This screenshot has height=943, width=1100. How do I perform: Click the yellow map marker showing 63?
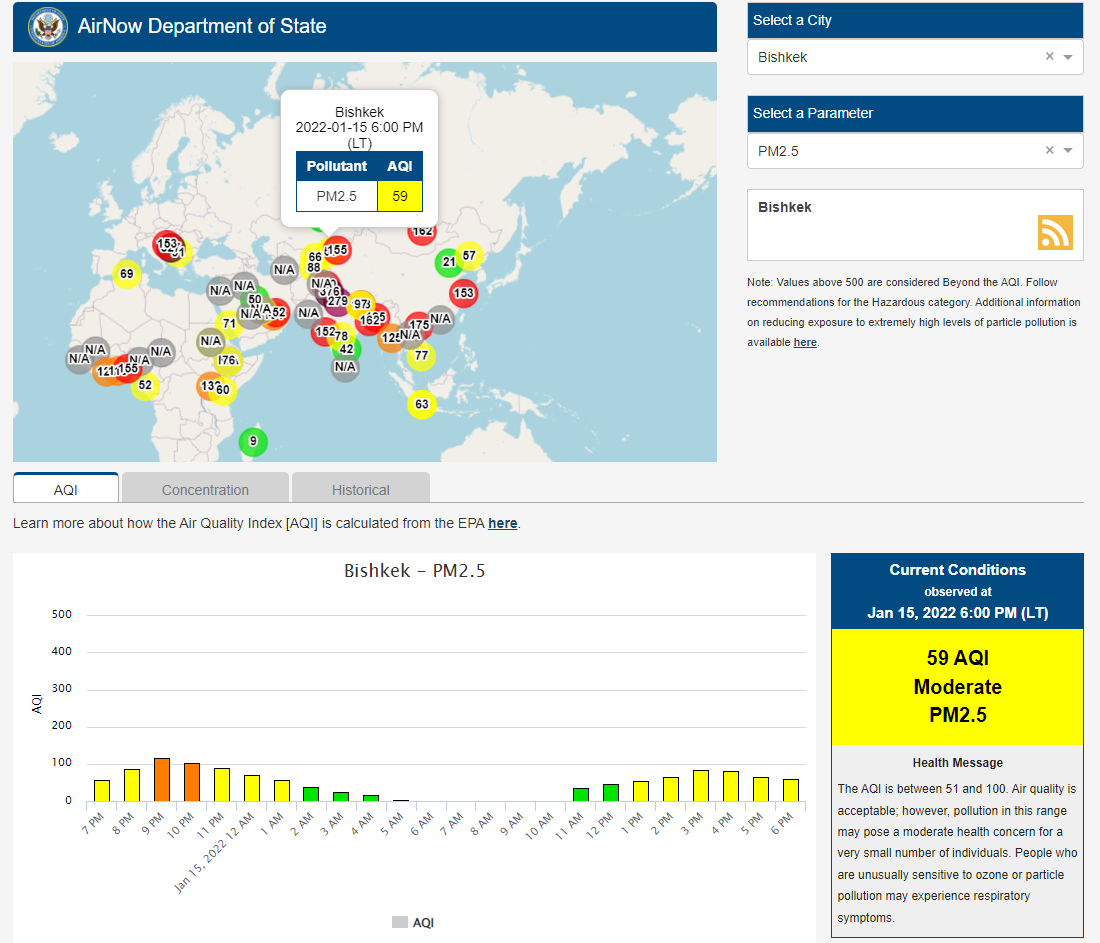[422, 404]
